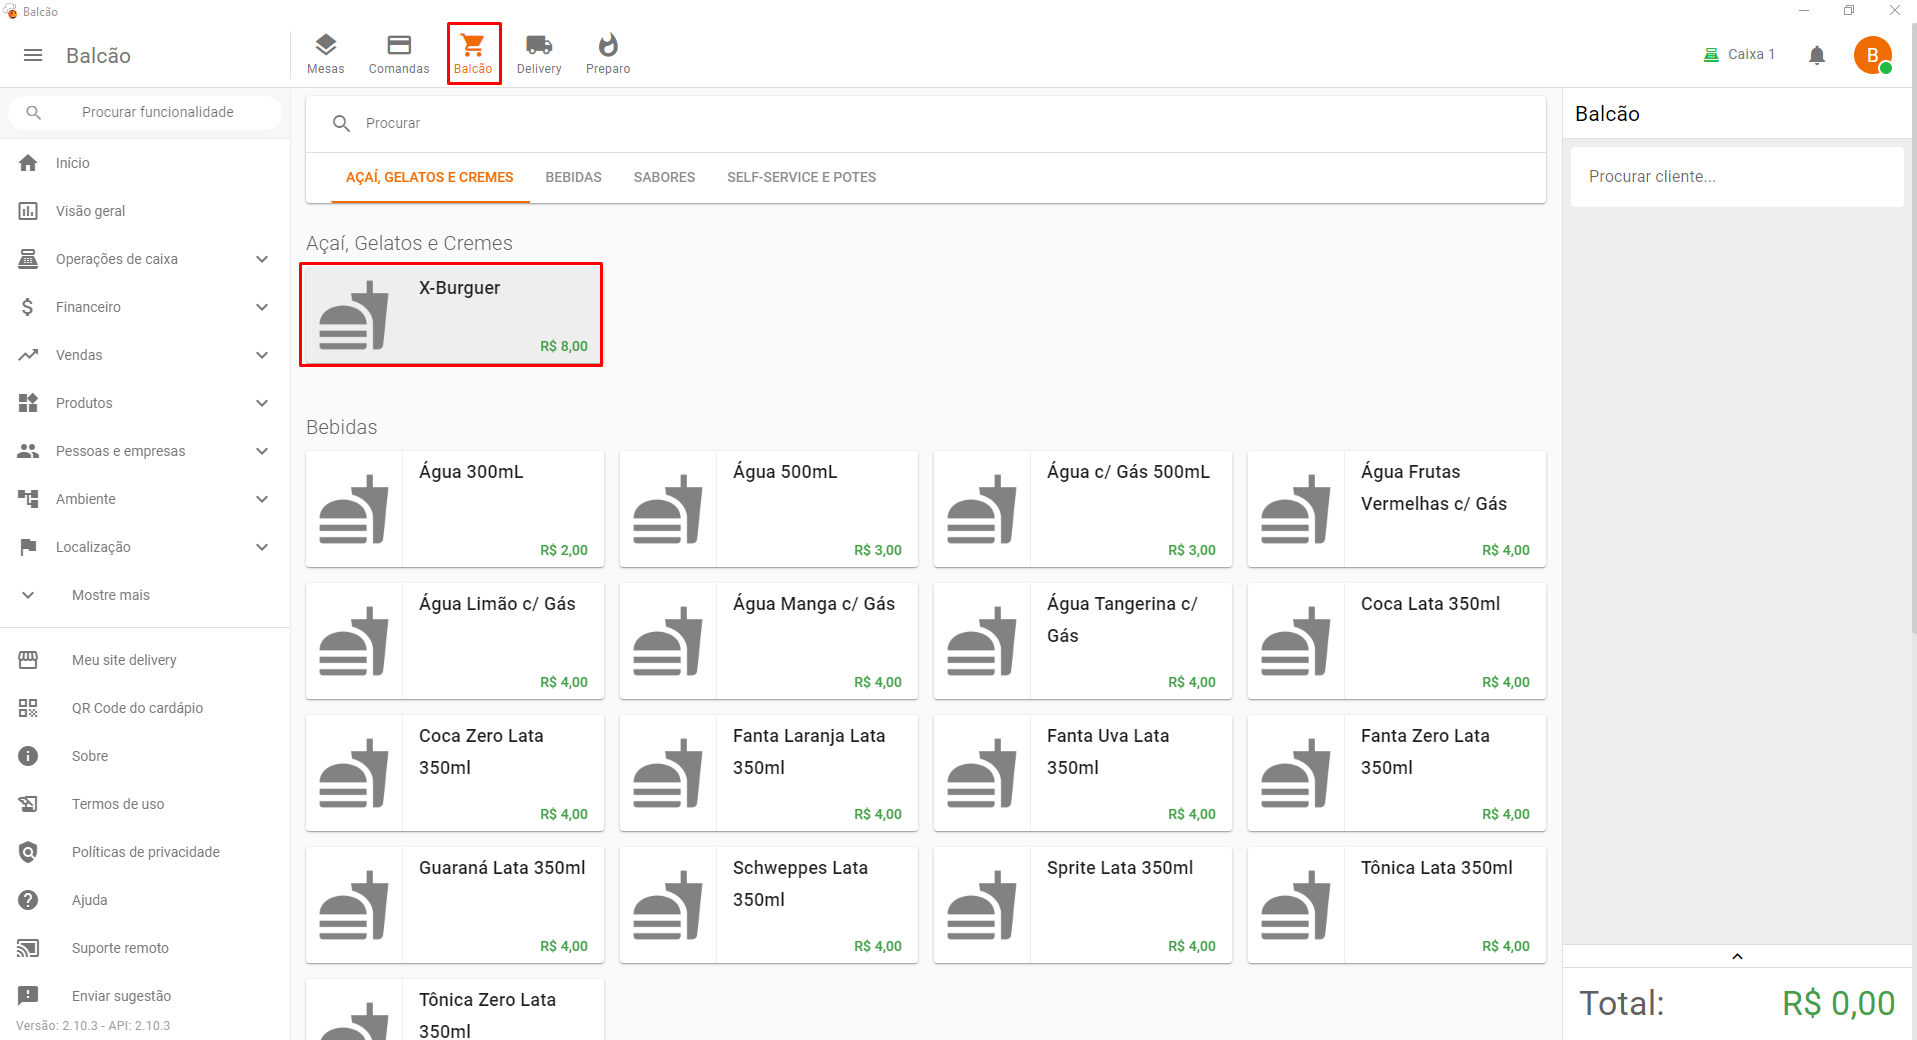Add Coca Zero Lata 350ml card
Screen dimensions: 1917x1040
454,773
